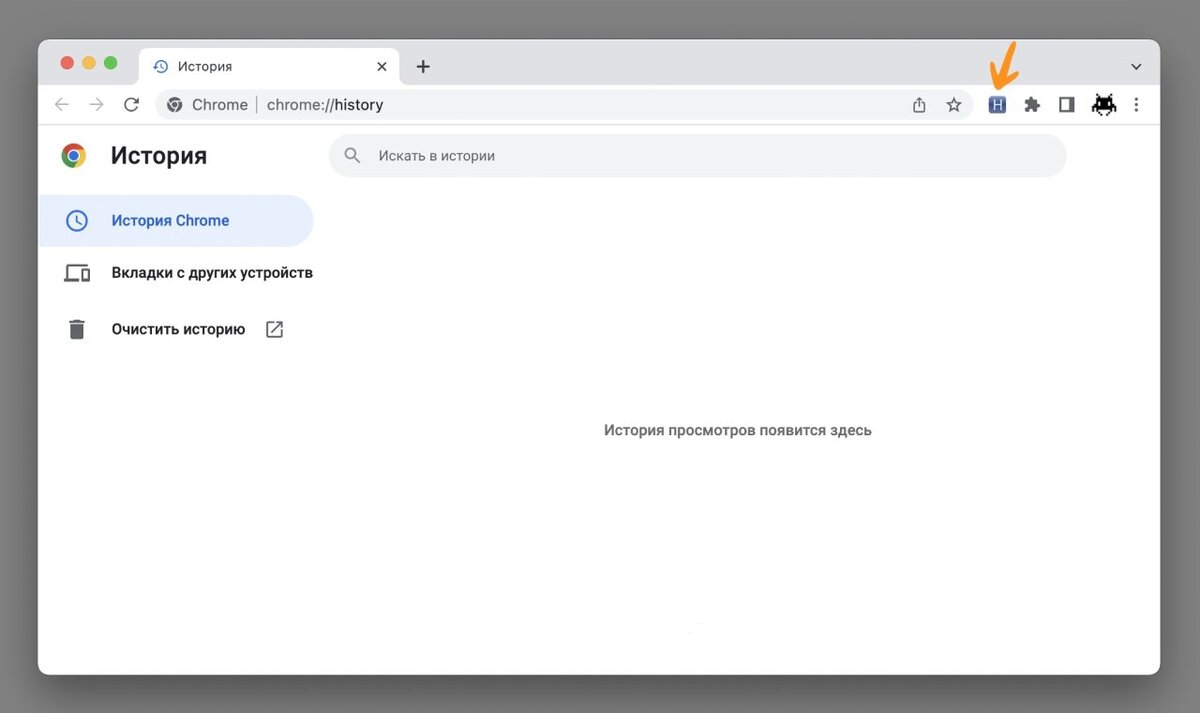Click the external link icon after Очистить историю
The height and width of the screenshot is (713, 1200).
(x=274, y=328)
